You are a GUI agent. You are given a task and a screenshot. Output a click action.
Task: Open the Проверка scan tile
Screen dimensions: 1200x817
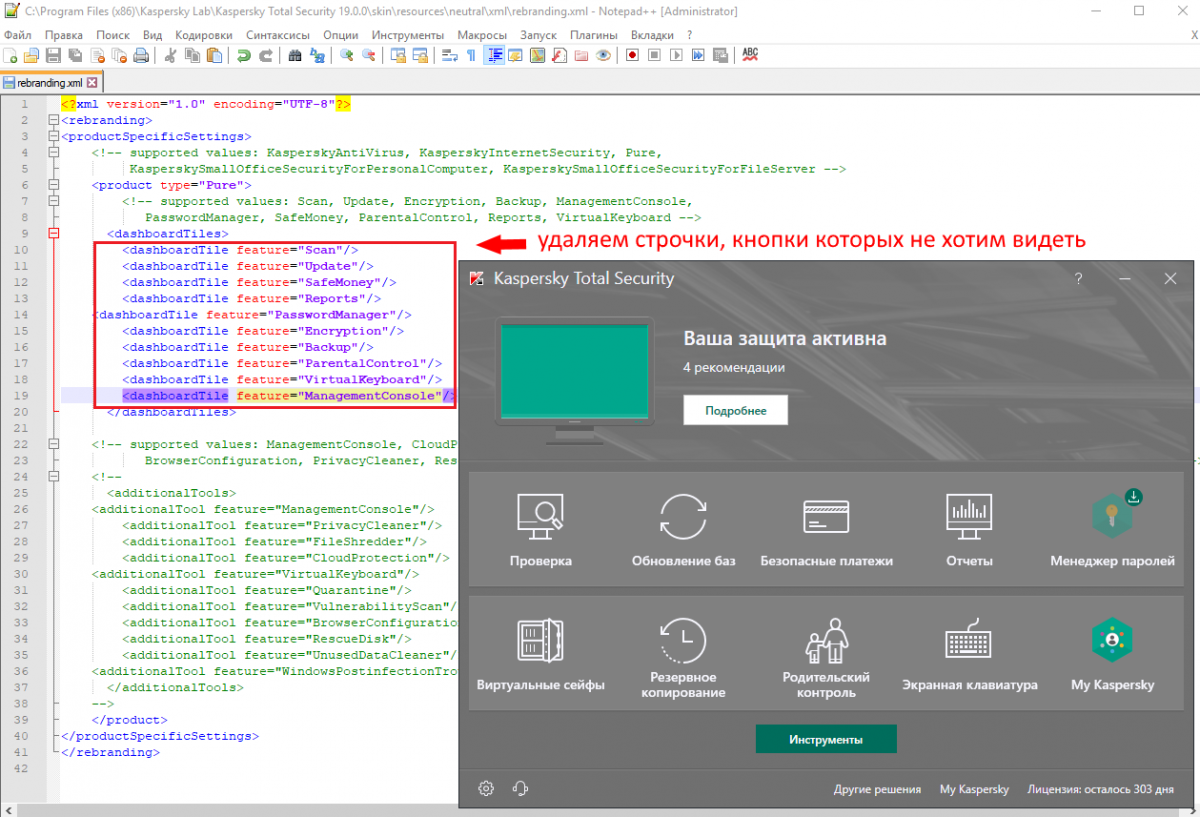pos(540,531)
